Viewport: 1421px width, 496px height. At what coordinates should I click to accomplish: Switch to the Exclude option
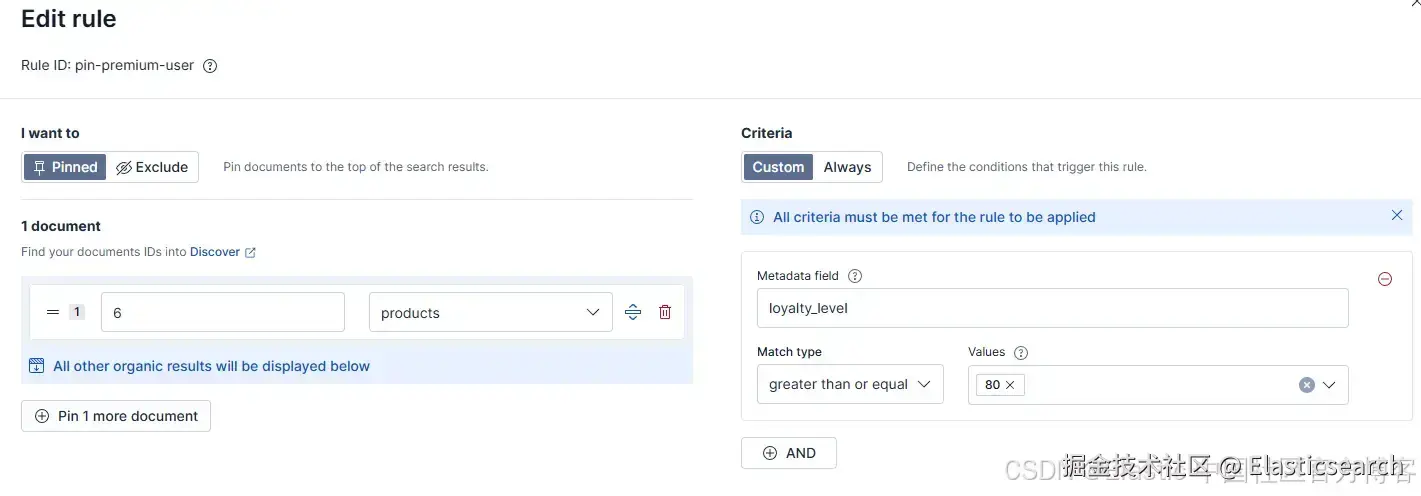pyautogui.click(x=153, y=167)
